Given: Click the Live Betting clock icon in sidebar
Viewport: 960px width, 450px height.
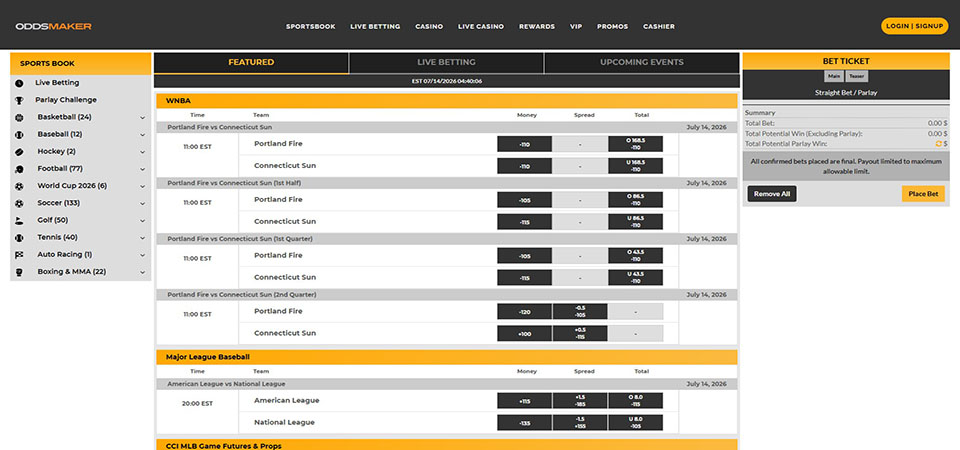Looking at the screenshot, I should 20,83.
